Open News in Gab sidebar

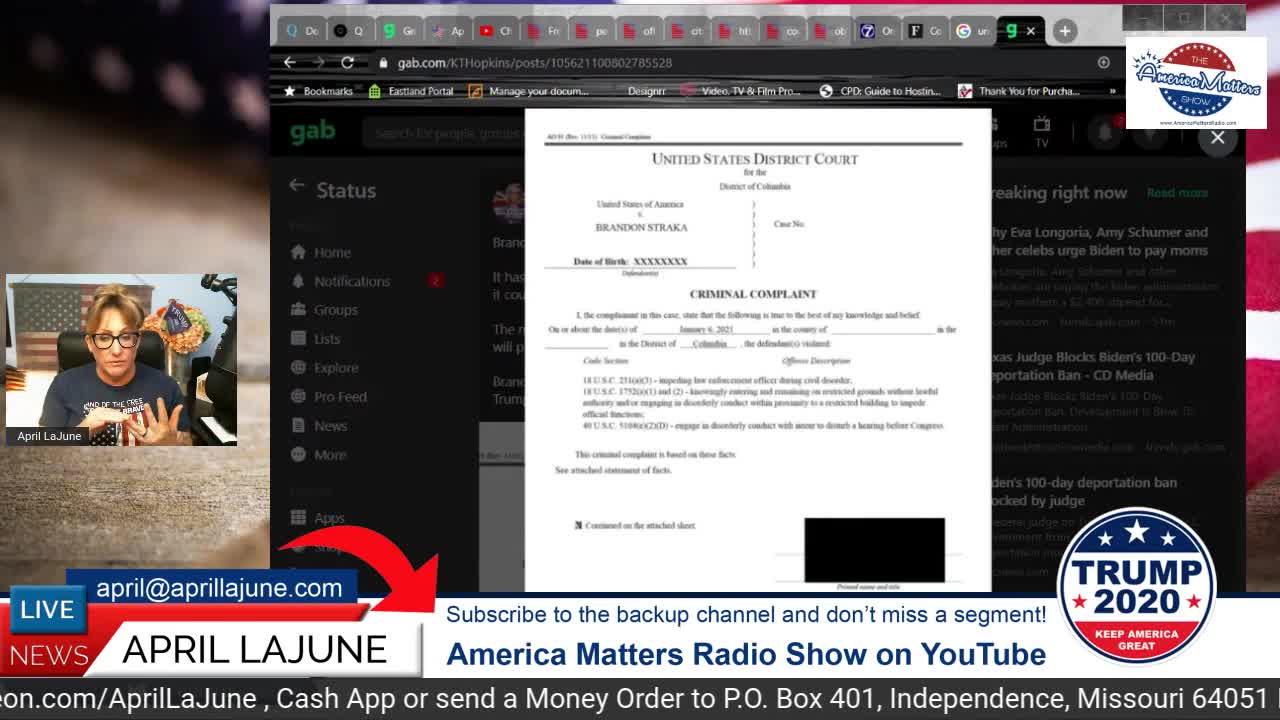tap(319, 426)
